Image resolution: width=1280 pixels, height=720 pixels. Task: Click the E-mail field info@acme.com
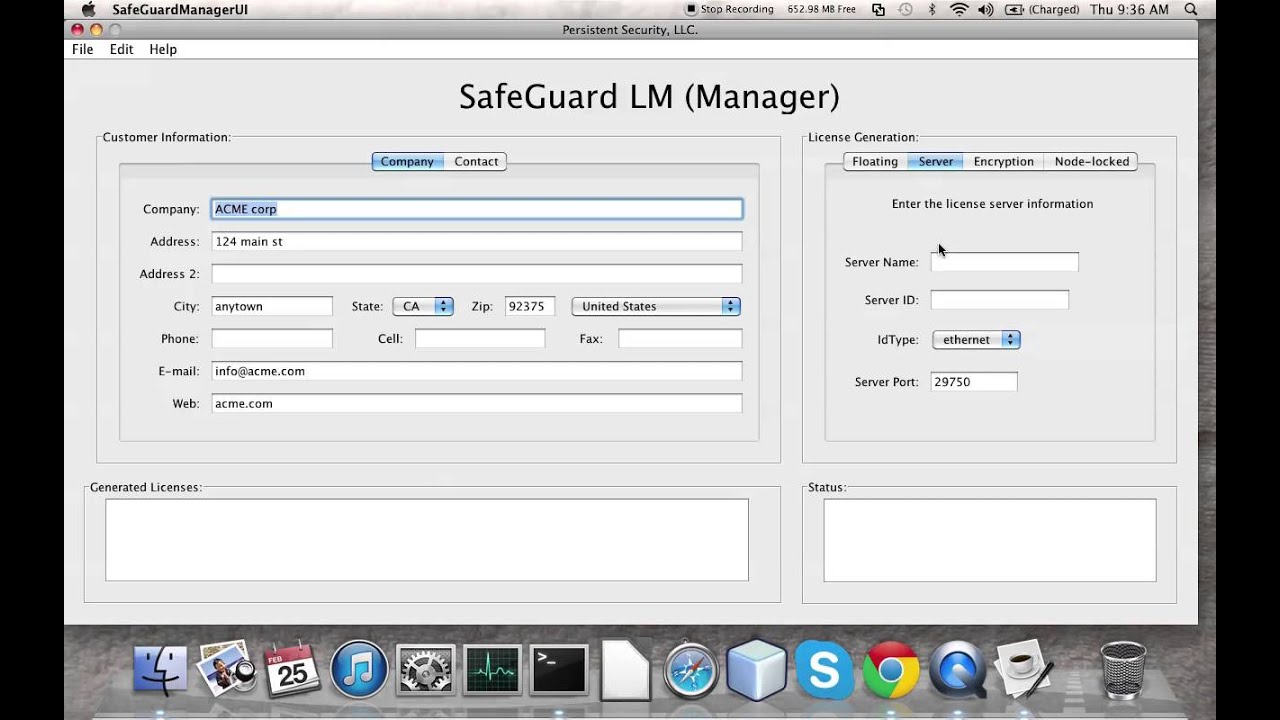tap(477, 371)
